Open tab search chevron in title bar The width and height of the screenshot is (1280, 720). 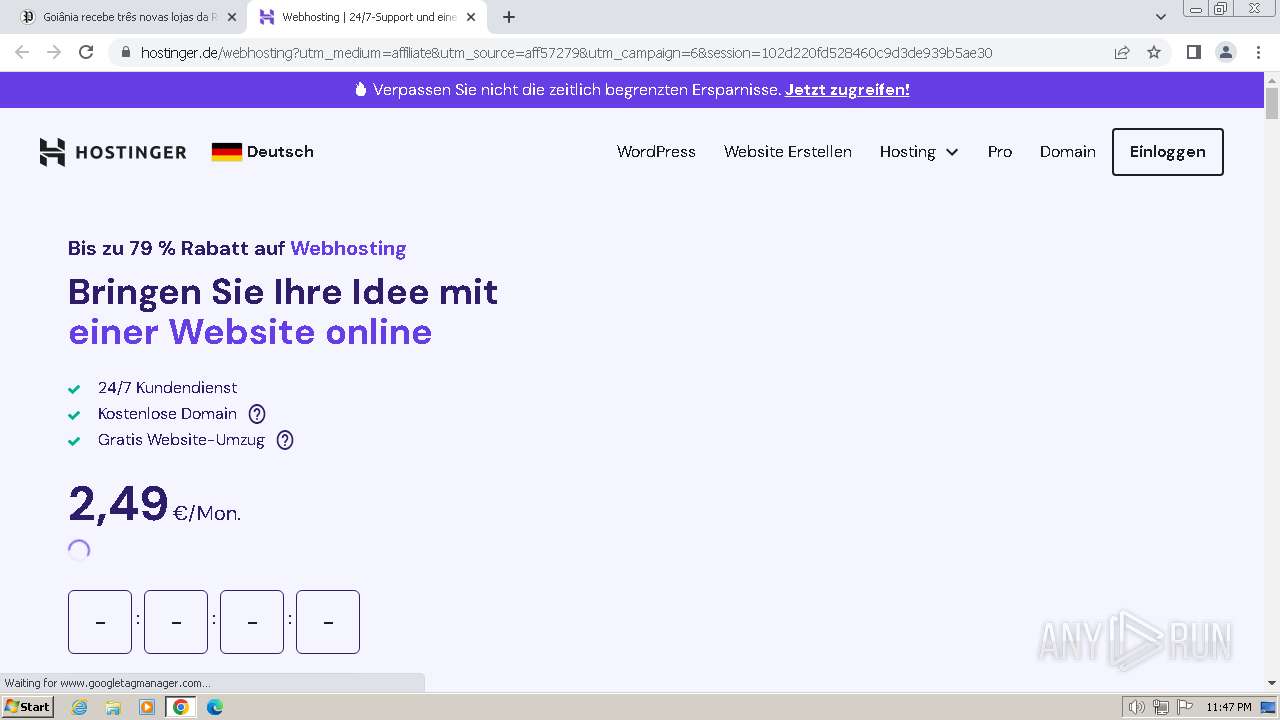click(1161, 17)
